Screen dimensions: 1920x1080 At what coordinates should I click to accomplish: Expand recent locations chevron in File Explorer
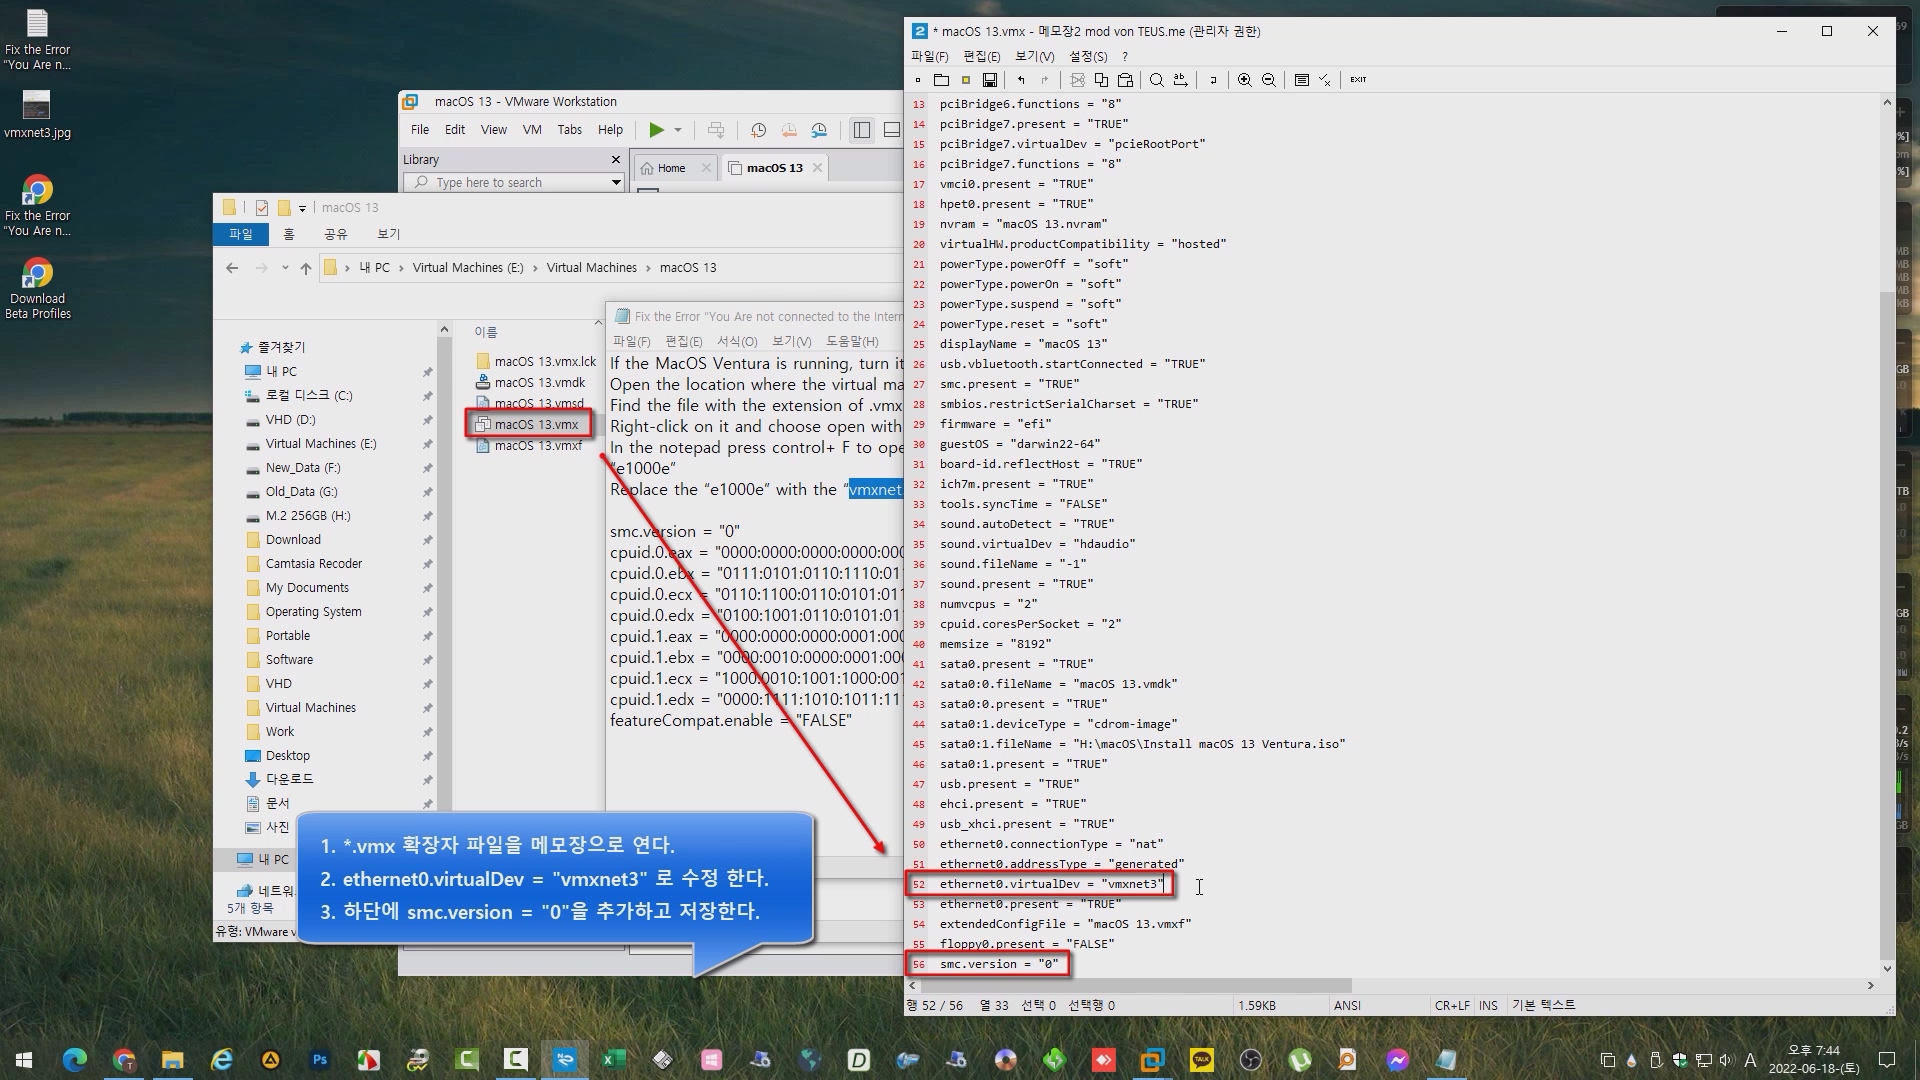[x=285, y=268]
